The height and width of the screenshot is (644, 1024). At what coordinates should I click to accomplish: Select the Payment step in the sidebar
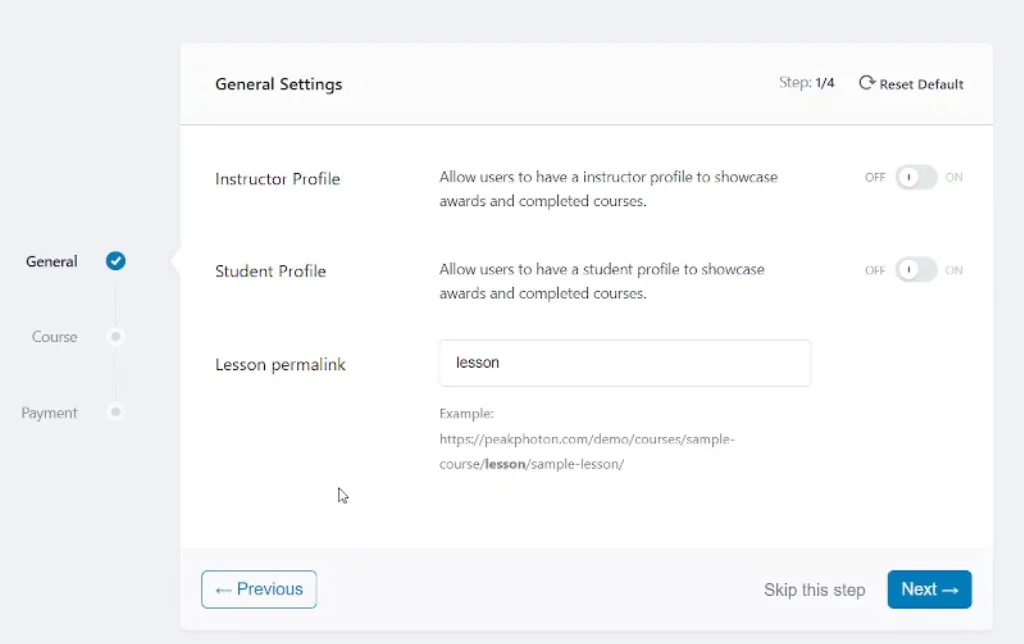(x=49, y=413)
